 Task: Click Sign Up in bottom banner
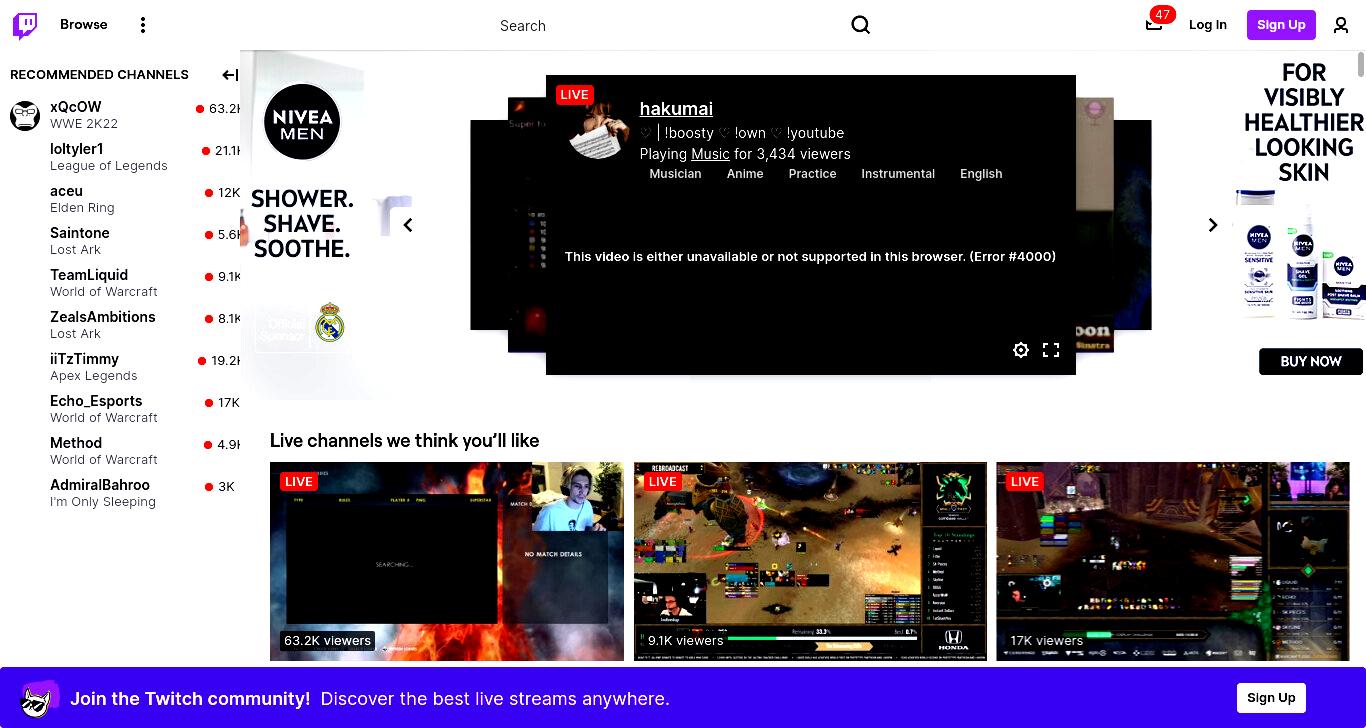[x=1271, y=698]
